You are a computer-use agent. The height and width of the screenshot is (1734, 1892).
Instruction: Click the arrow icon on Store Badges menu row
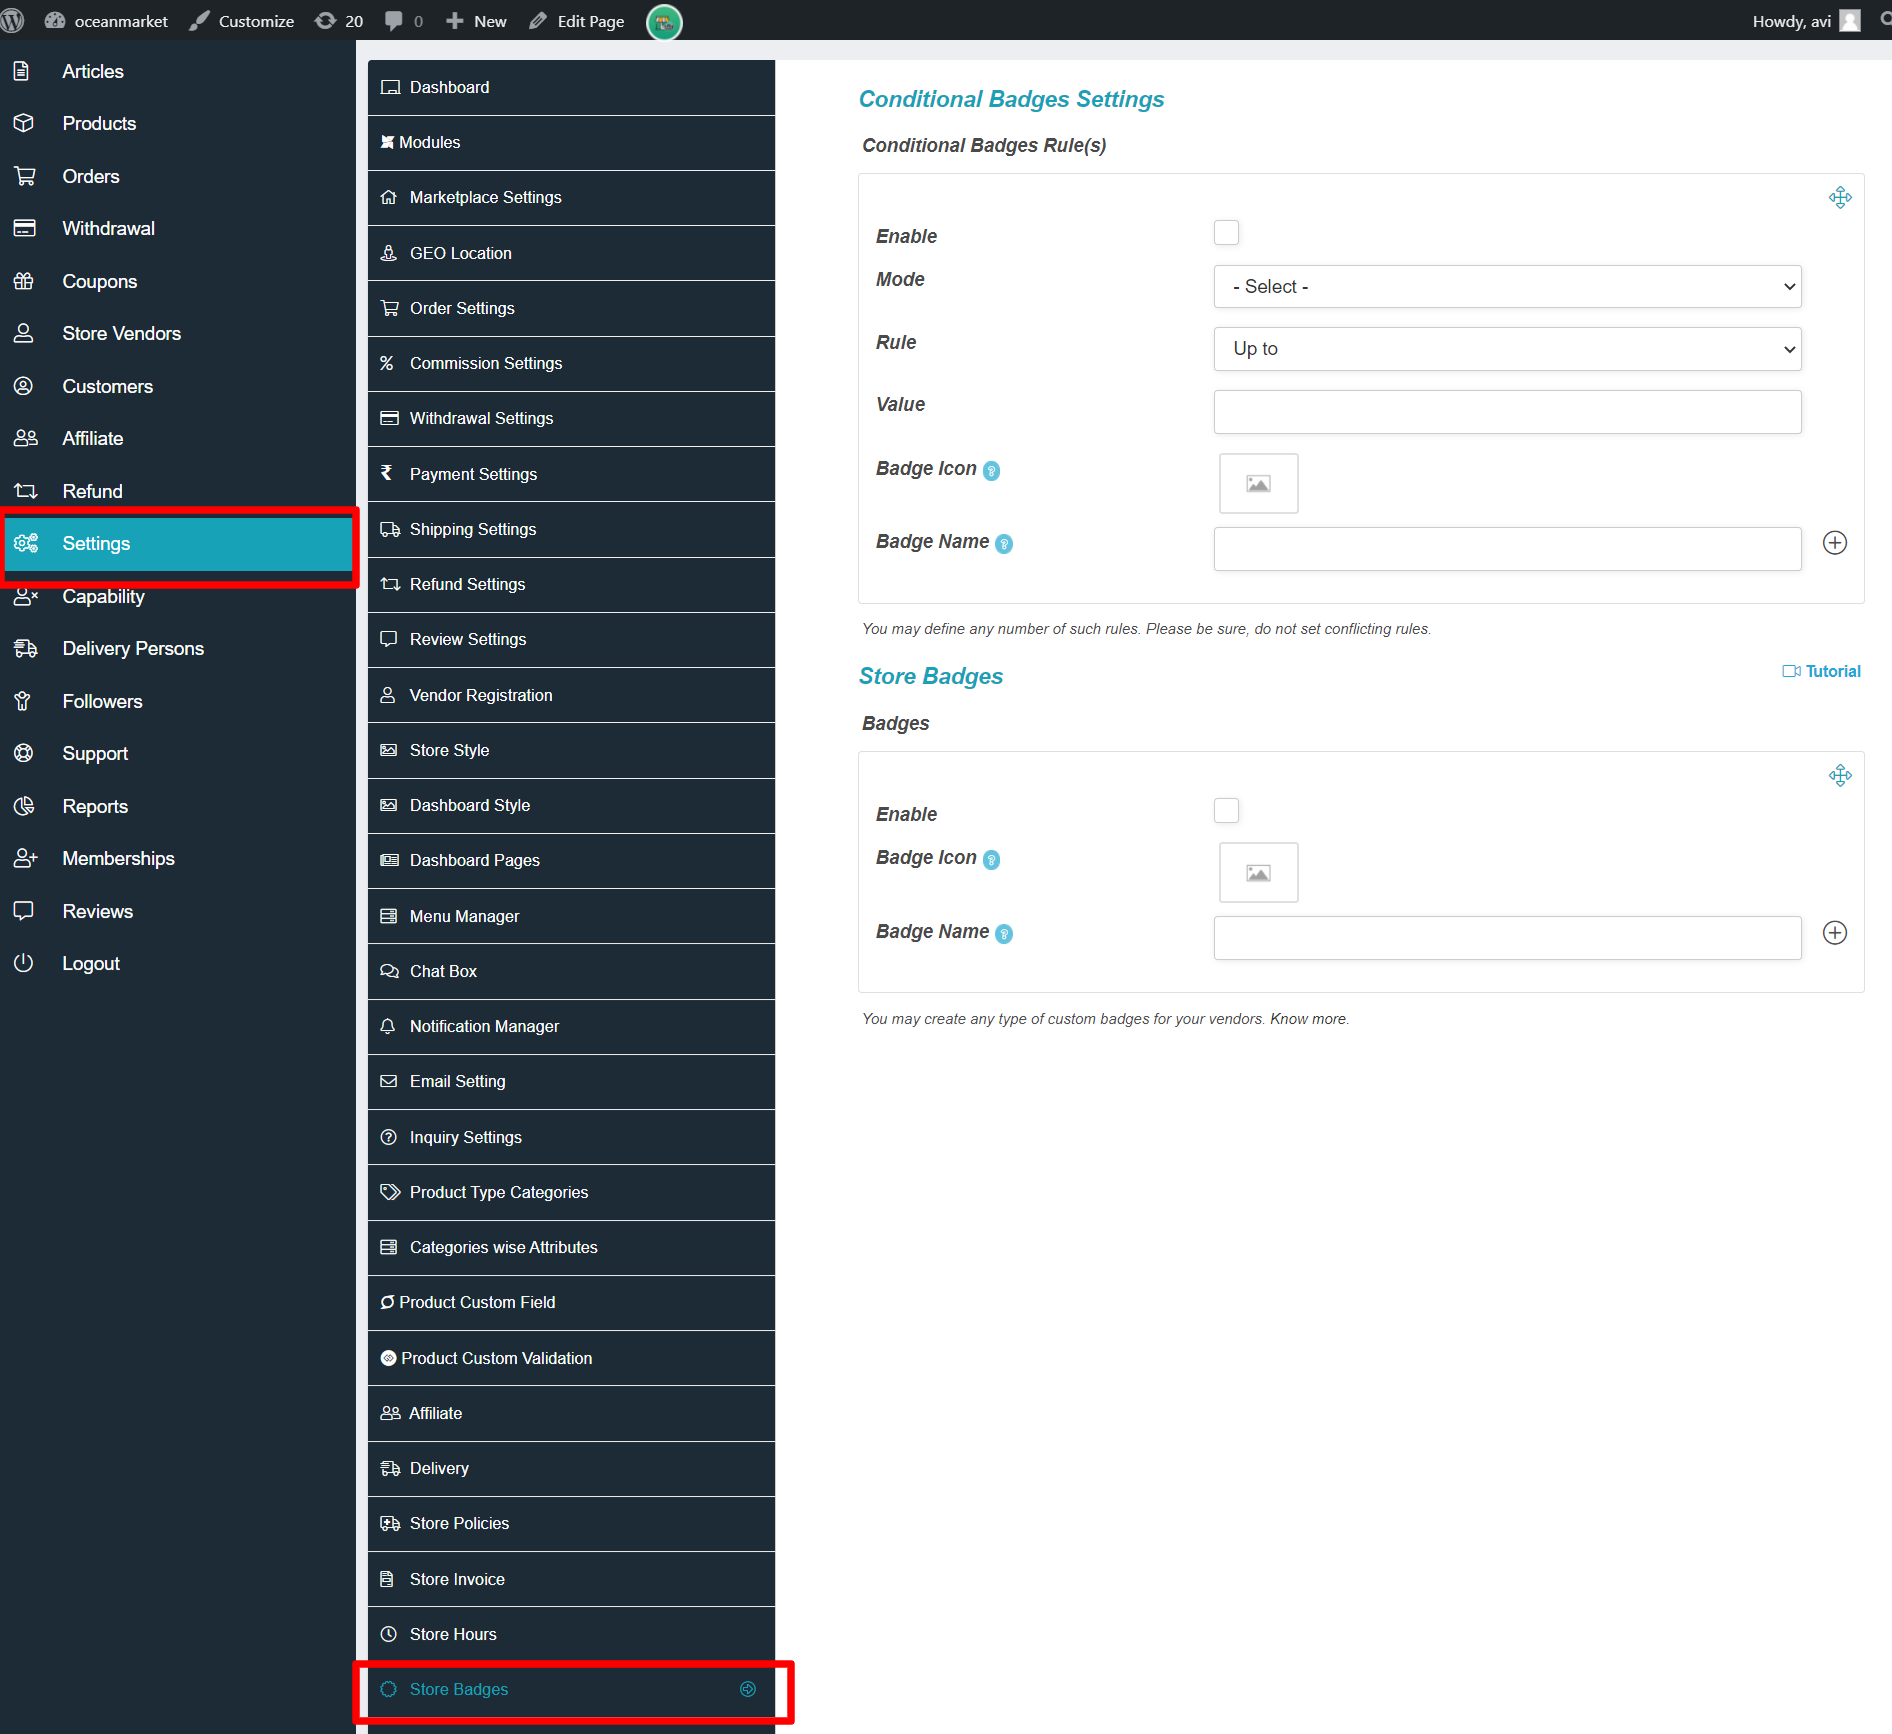(748, 1689)
